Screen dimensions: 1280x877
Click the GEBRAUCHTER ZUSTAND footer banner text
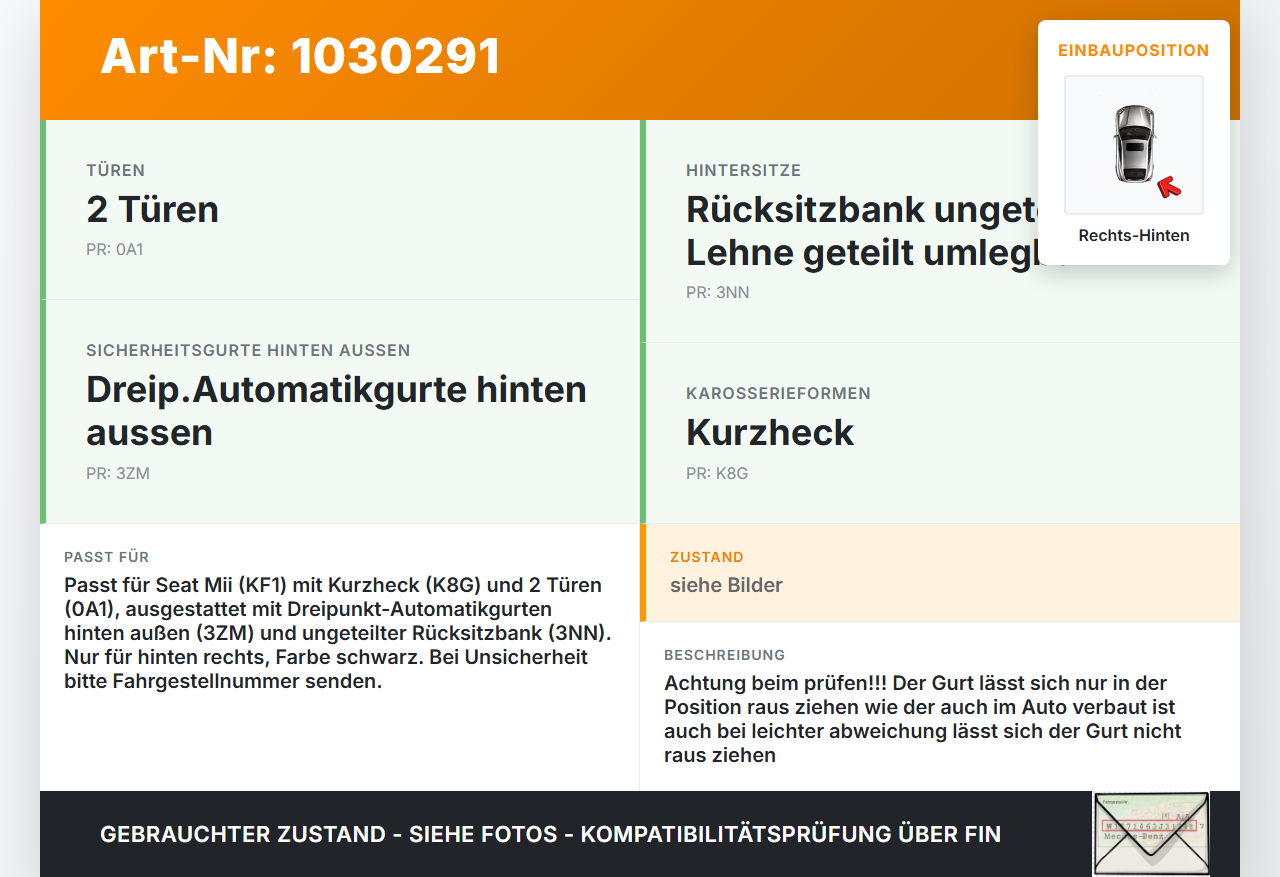(550, 834)
